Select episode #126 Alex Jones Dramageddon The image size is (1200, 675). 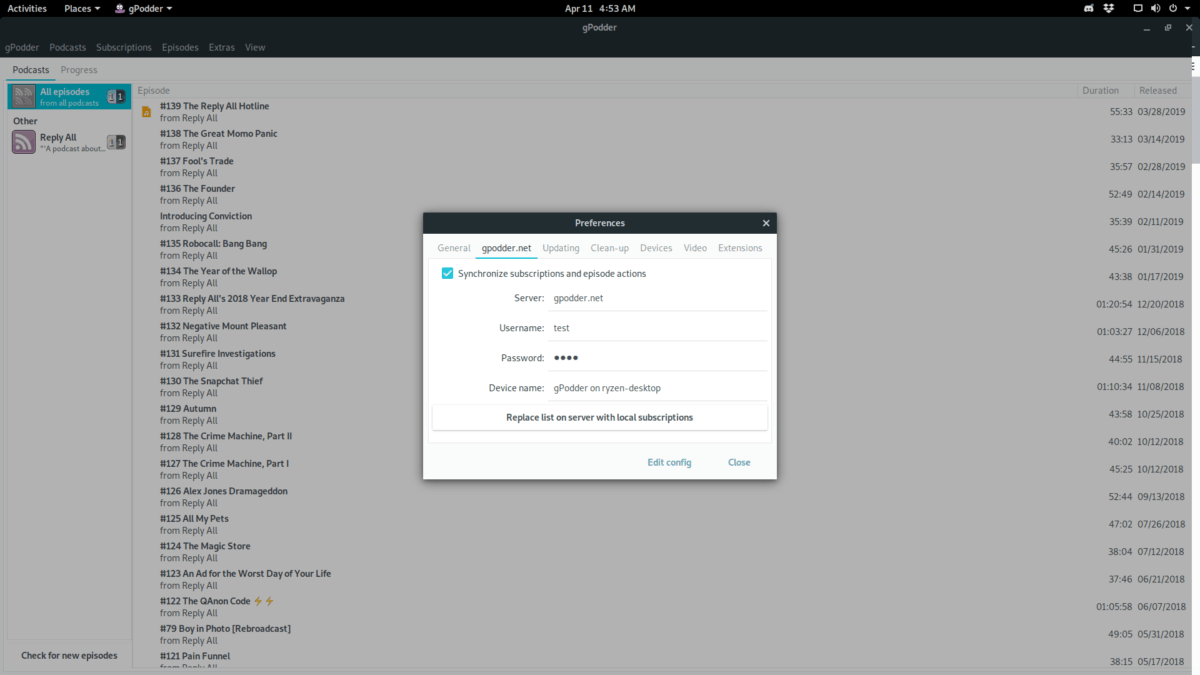pos(662,497)
